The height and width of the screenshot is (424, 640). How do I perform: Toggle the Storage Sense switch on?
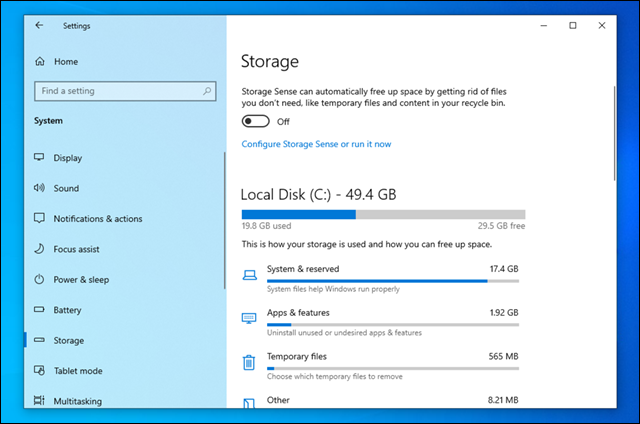coord(256,121)
